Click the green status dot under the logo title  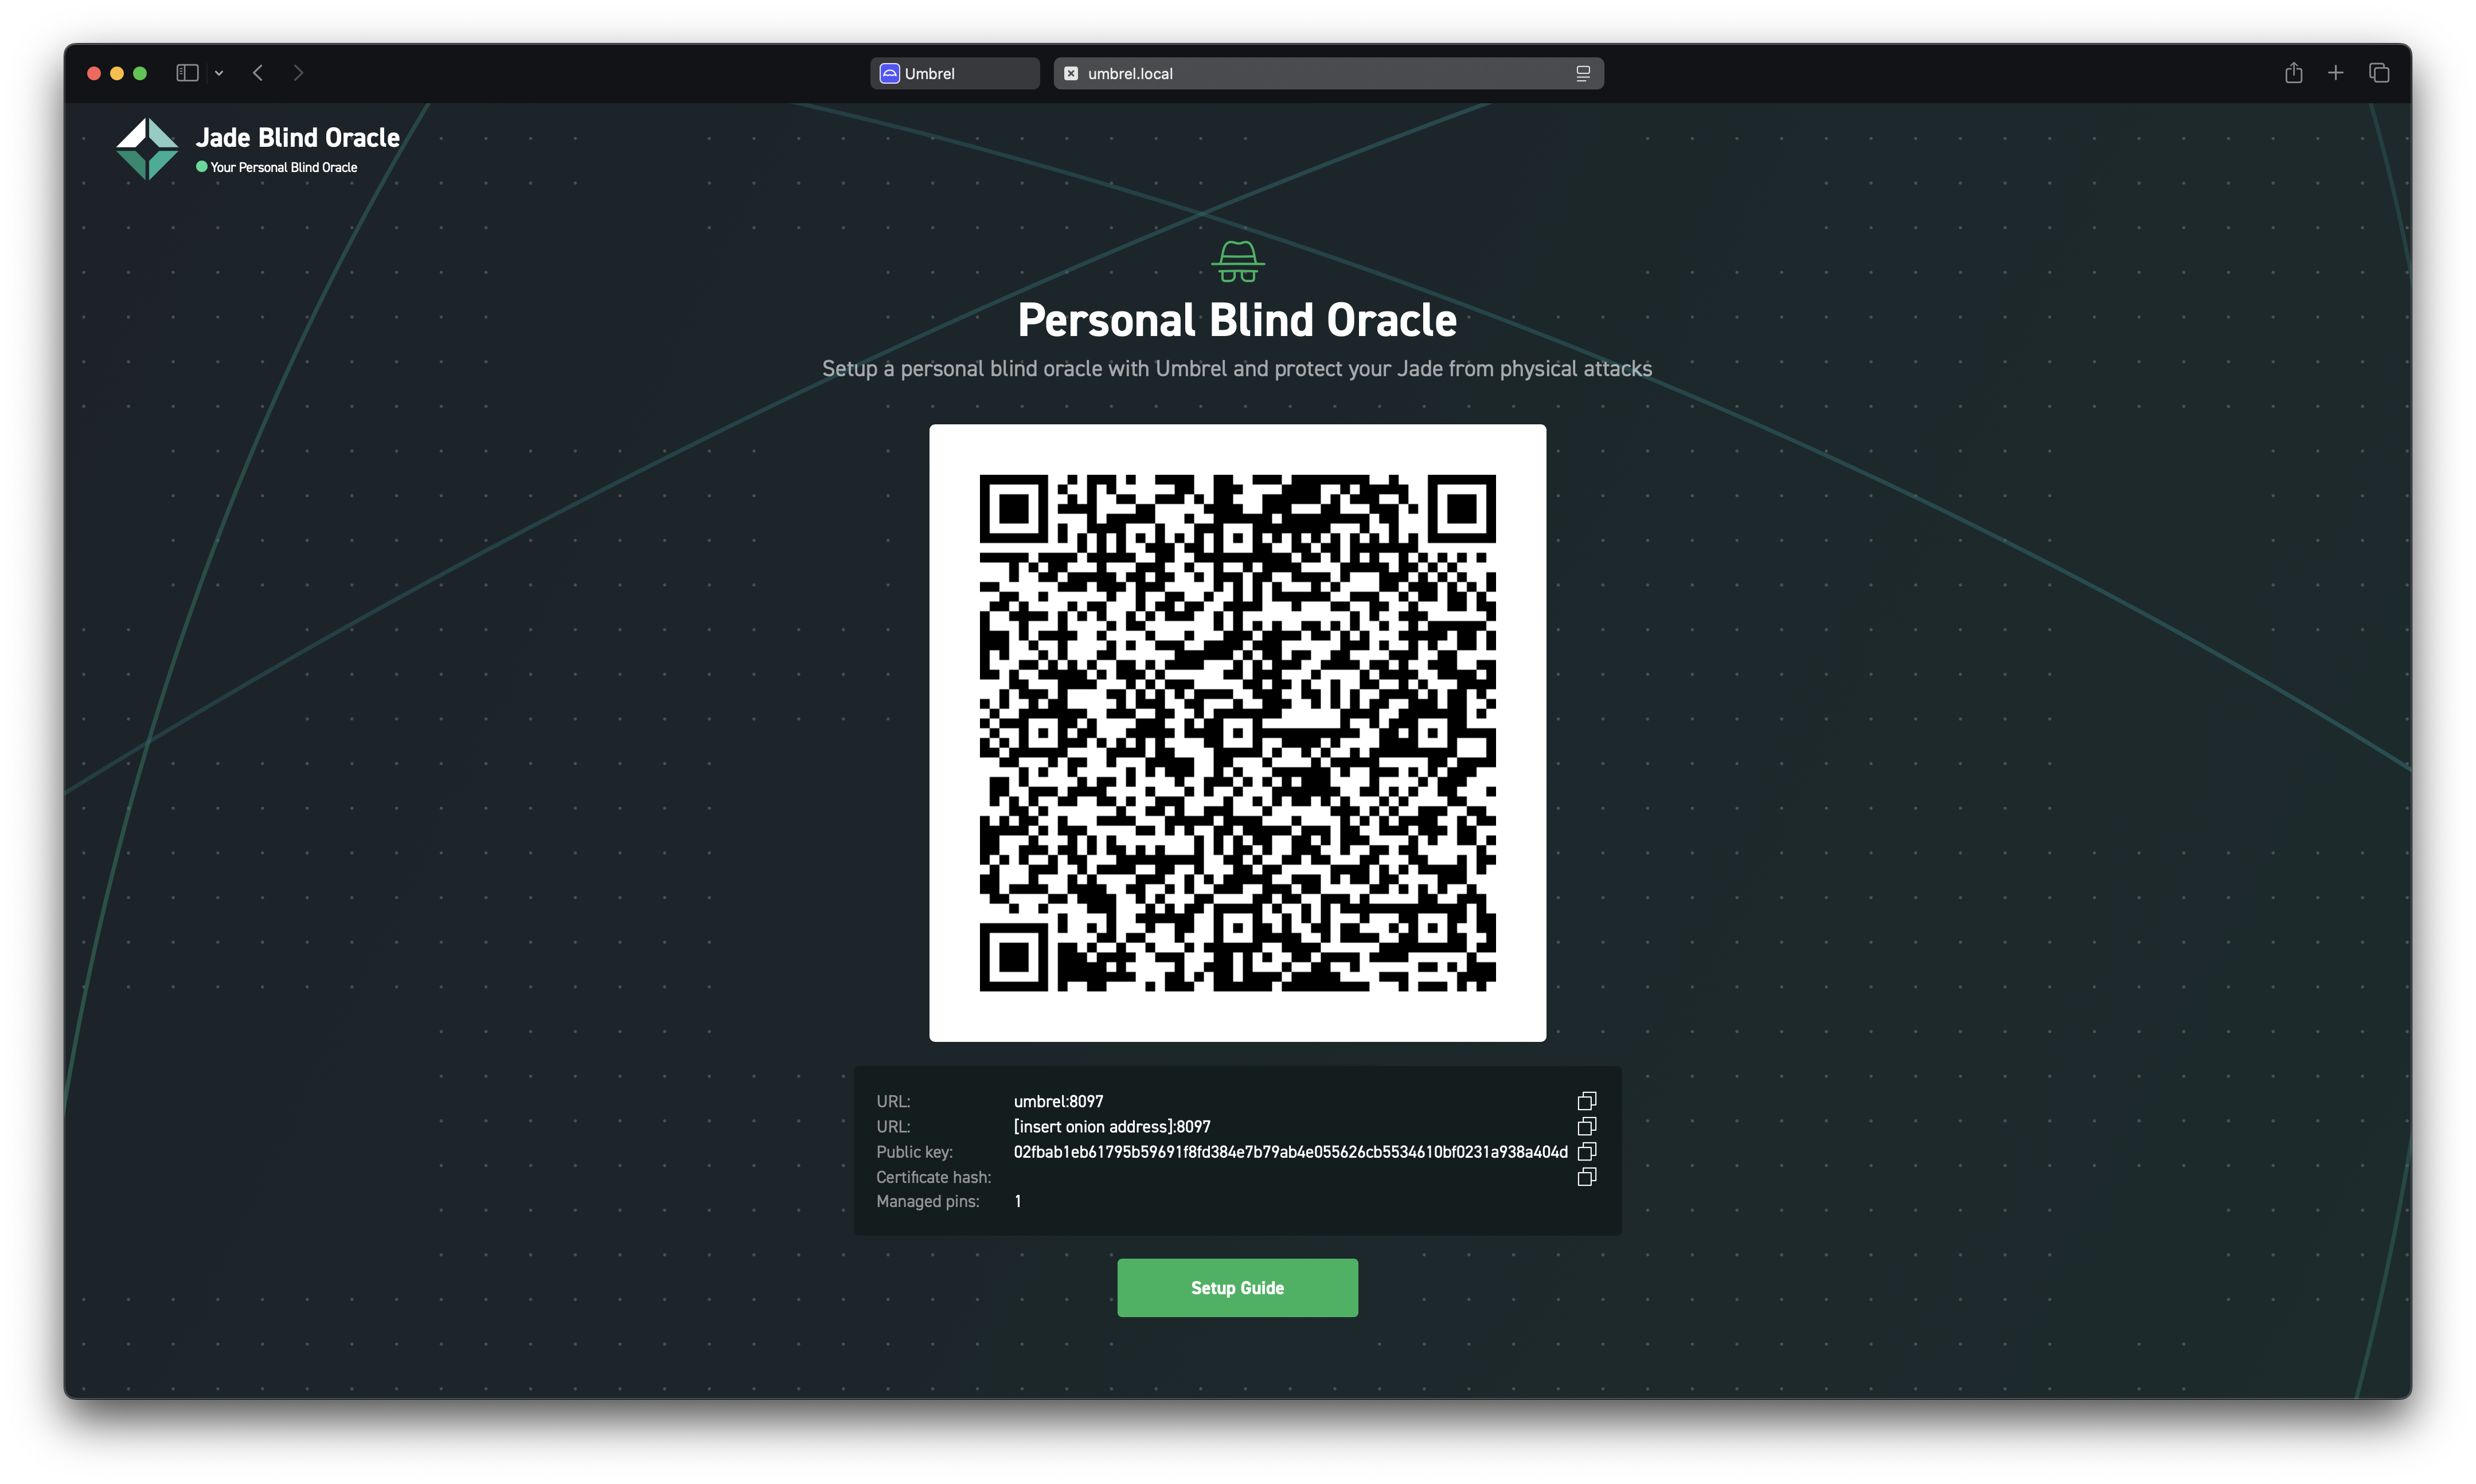pos(201,167)
